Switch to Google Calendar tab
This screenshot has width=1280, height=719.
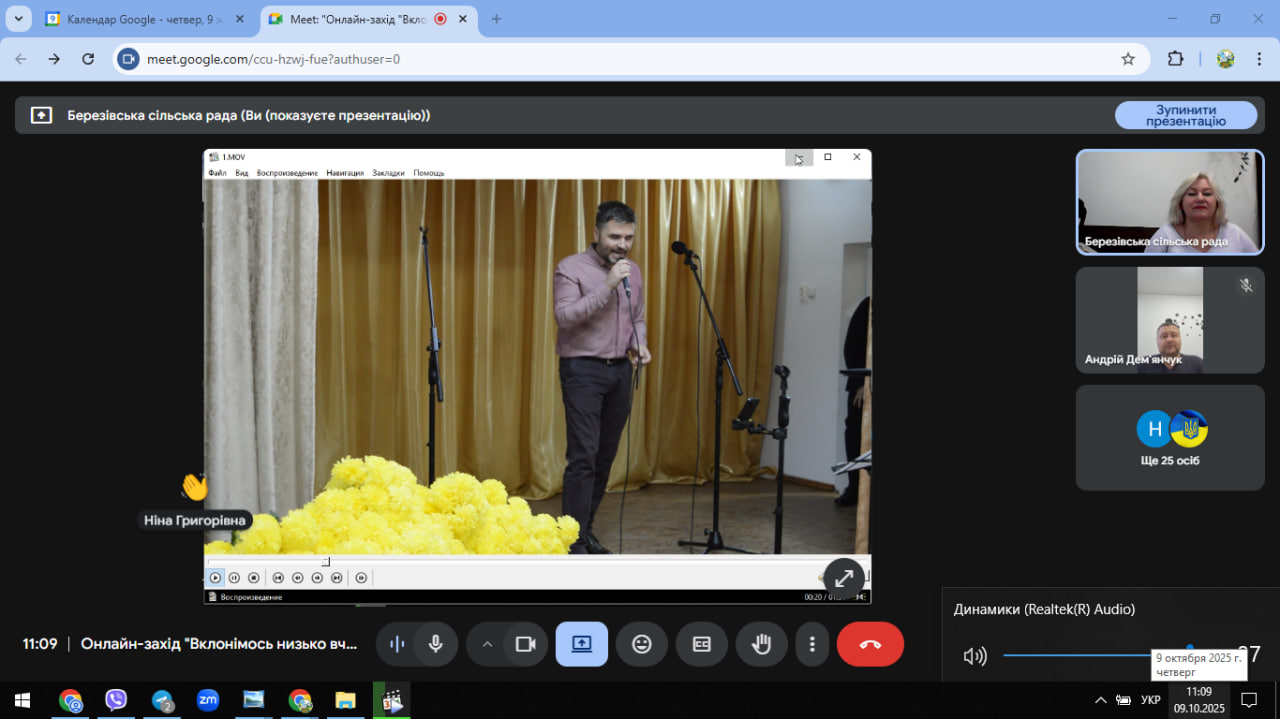point(138,19)
